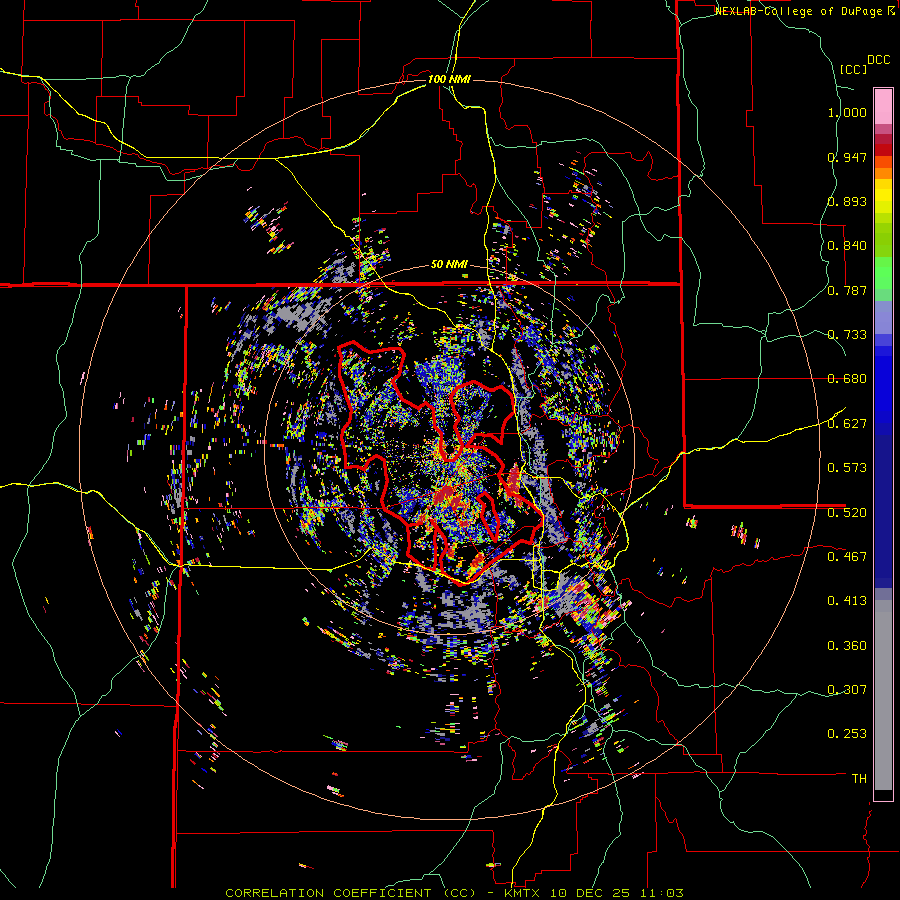900x900 pixels.
Task: Click the 10 DEC 25 date text
Action: pyautogui.click(x=589, y=893)
